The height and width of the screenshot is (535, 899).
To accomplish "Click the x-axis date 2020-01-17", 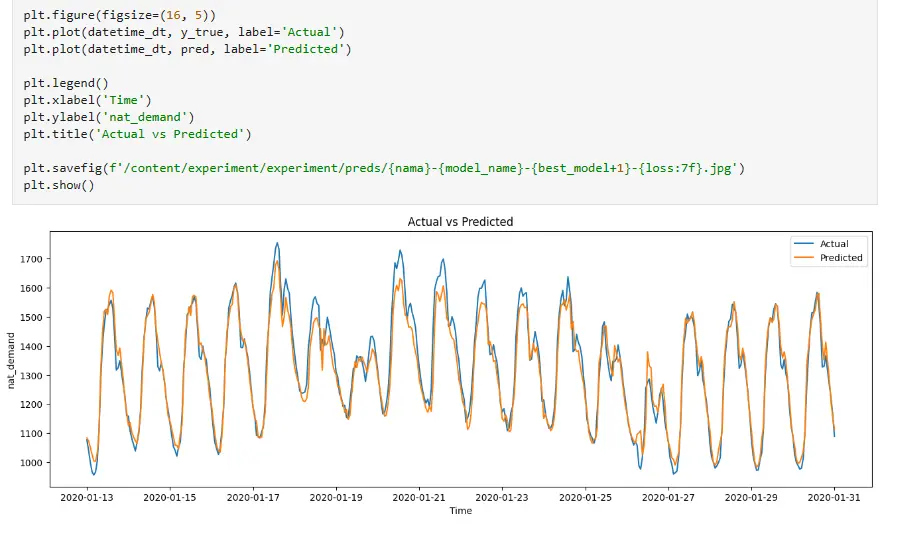I will (x=253, y=497).
